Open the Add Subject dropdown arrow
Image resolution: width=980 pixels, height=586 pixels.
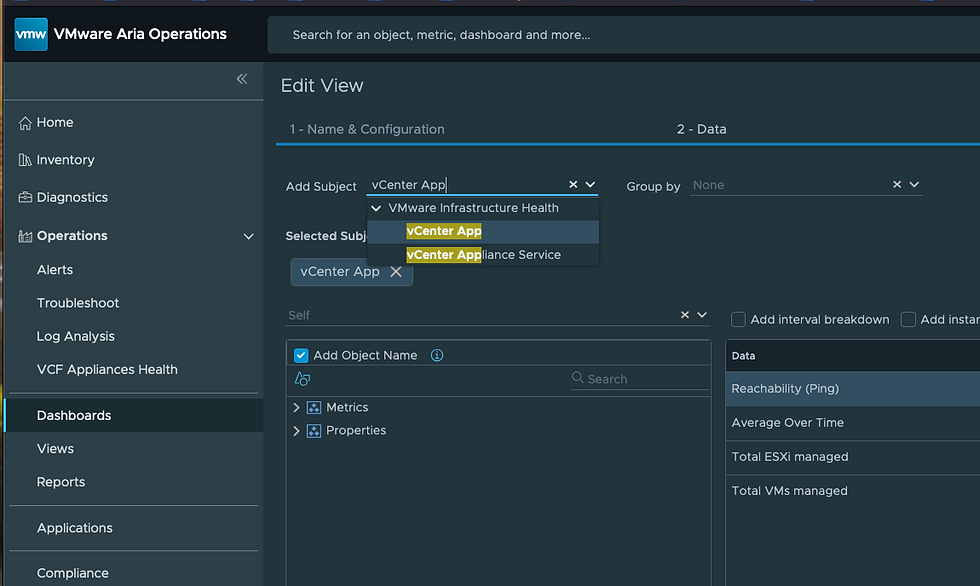point(590,184)
